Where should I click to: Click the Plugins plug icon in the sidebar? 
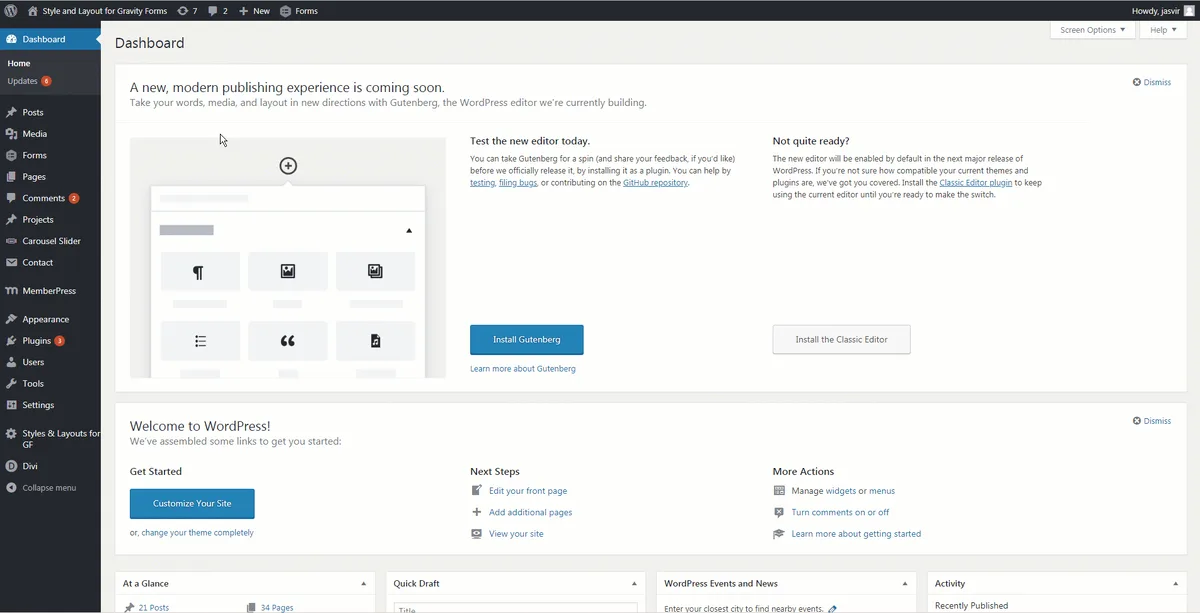11,341
